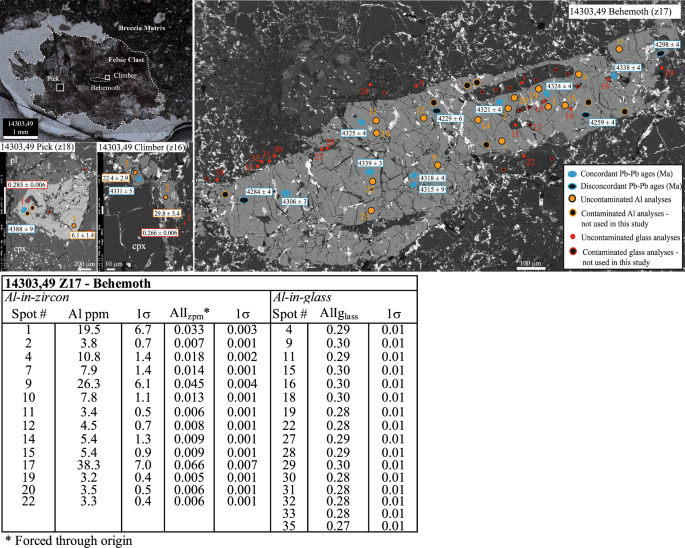This screenshot has width=685, height=548.
Task: Click the '0.27' value for glass spot 35
Action: pos(338,525)
